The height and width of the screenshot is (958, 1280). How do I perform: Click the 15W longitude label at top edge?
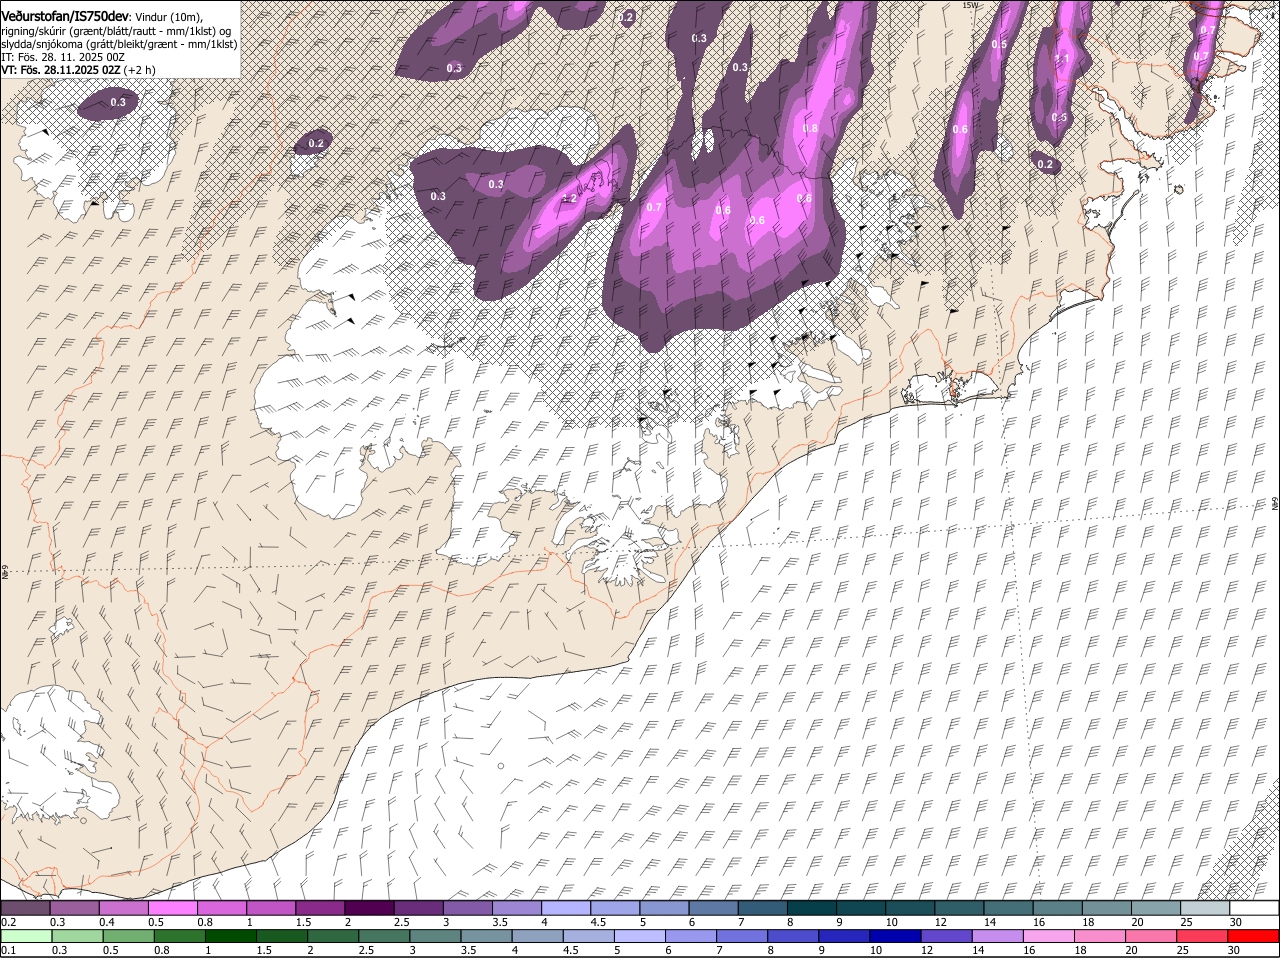click(x=970, y=5)
